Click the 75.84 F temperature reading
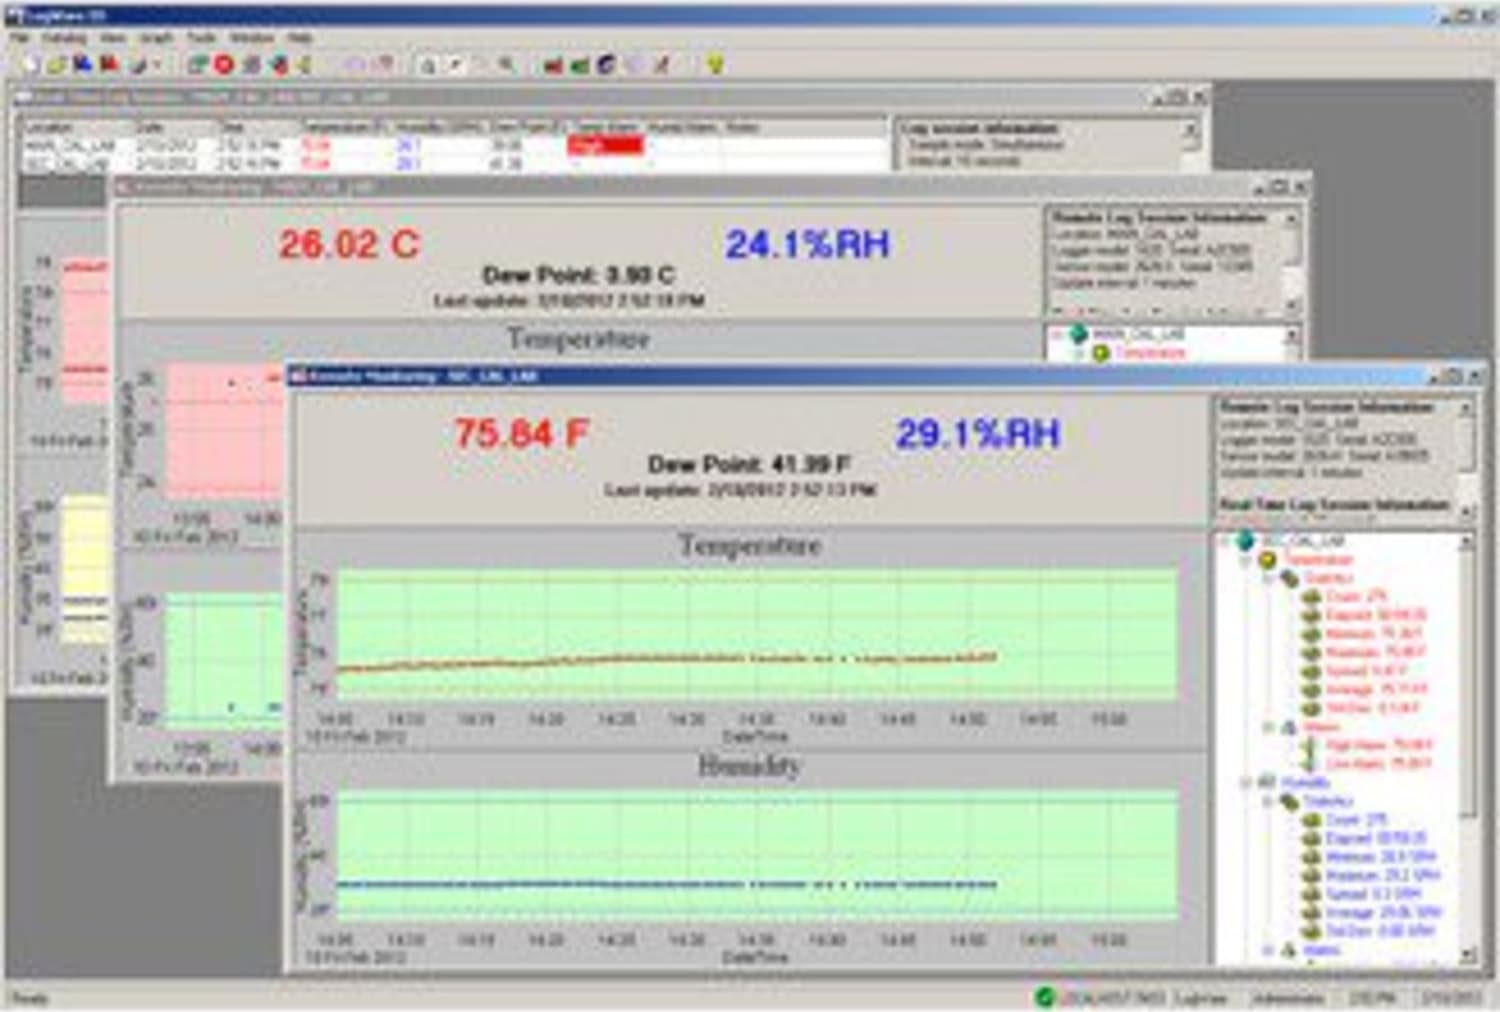 [521, 434]
